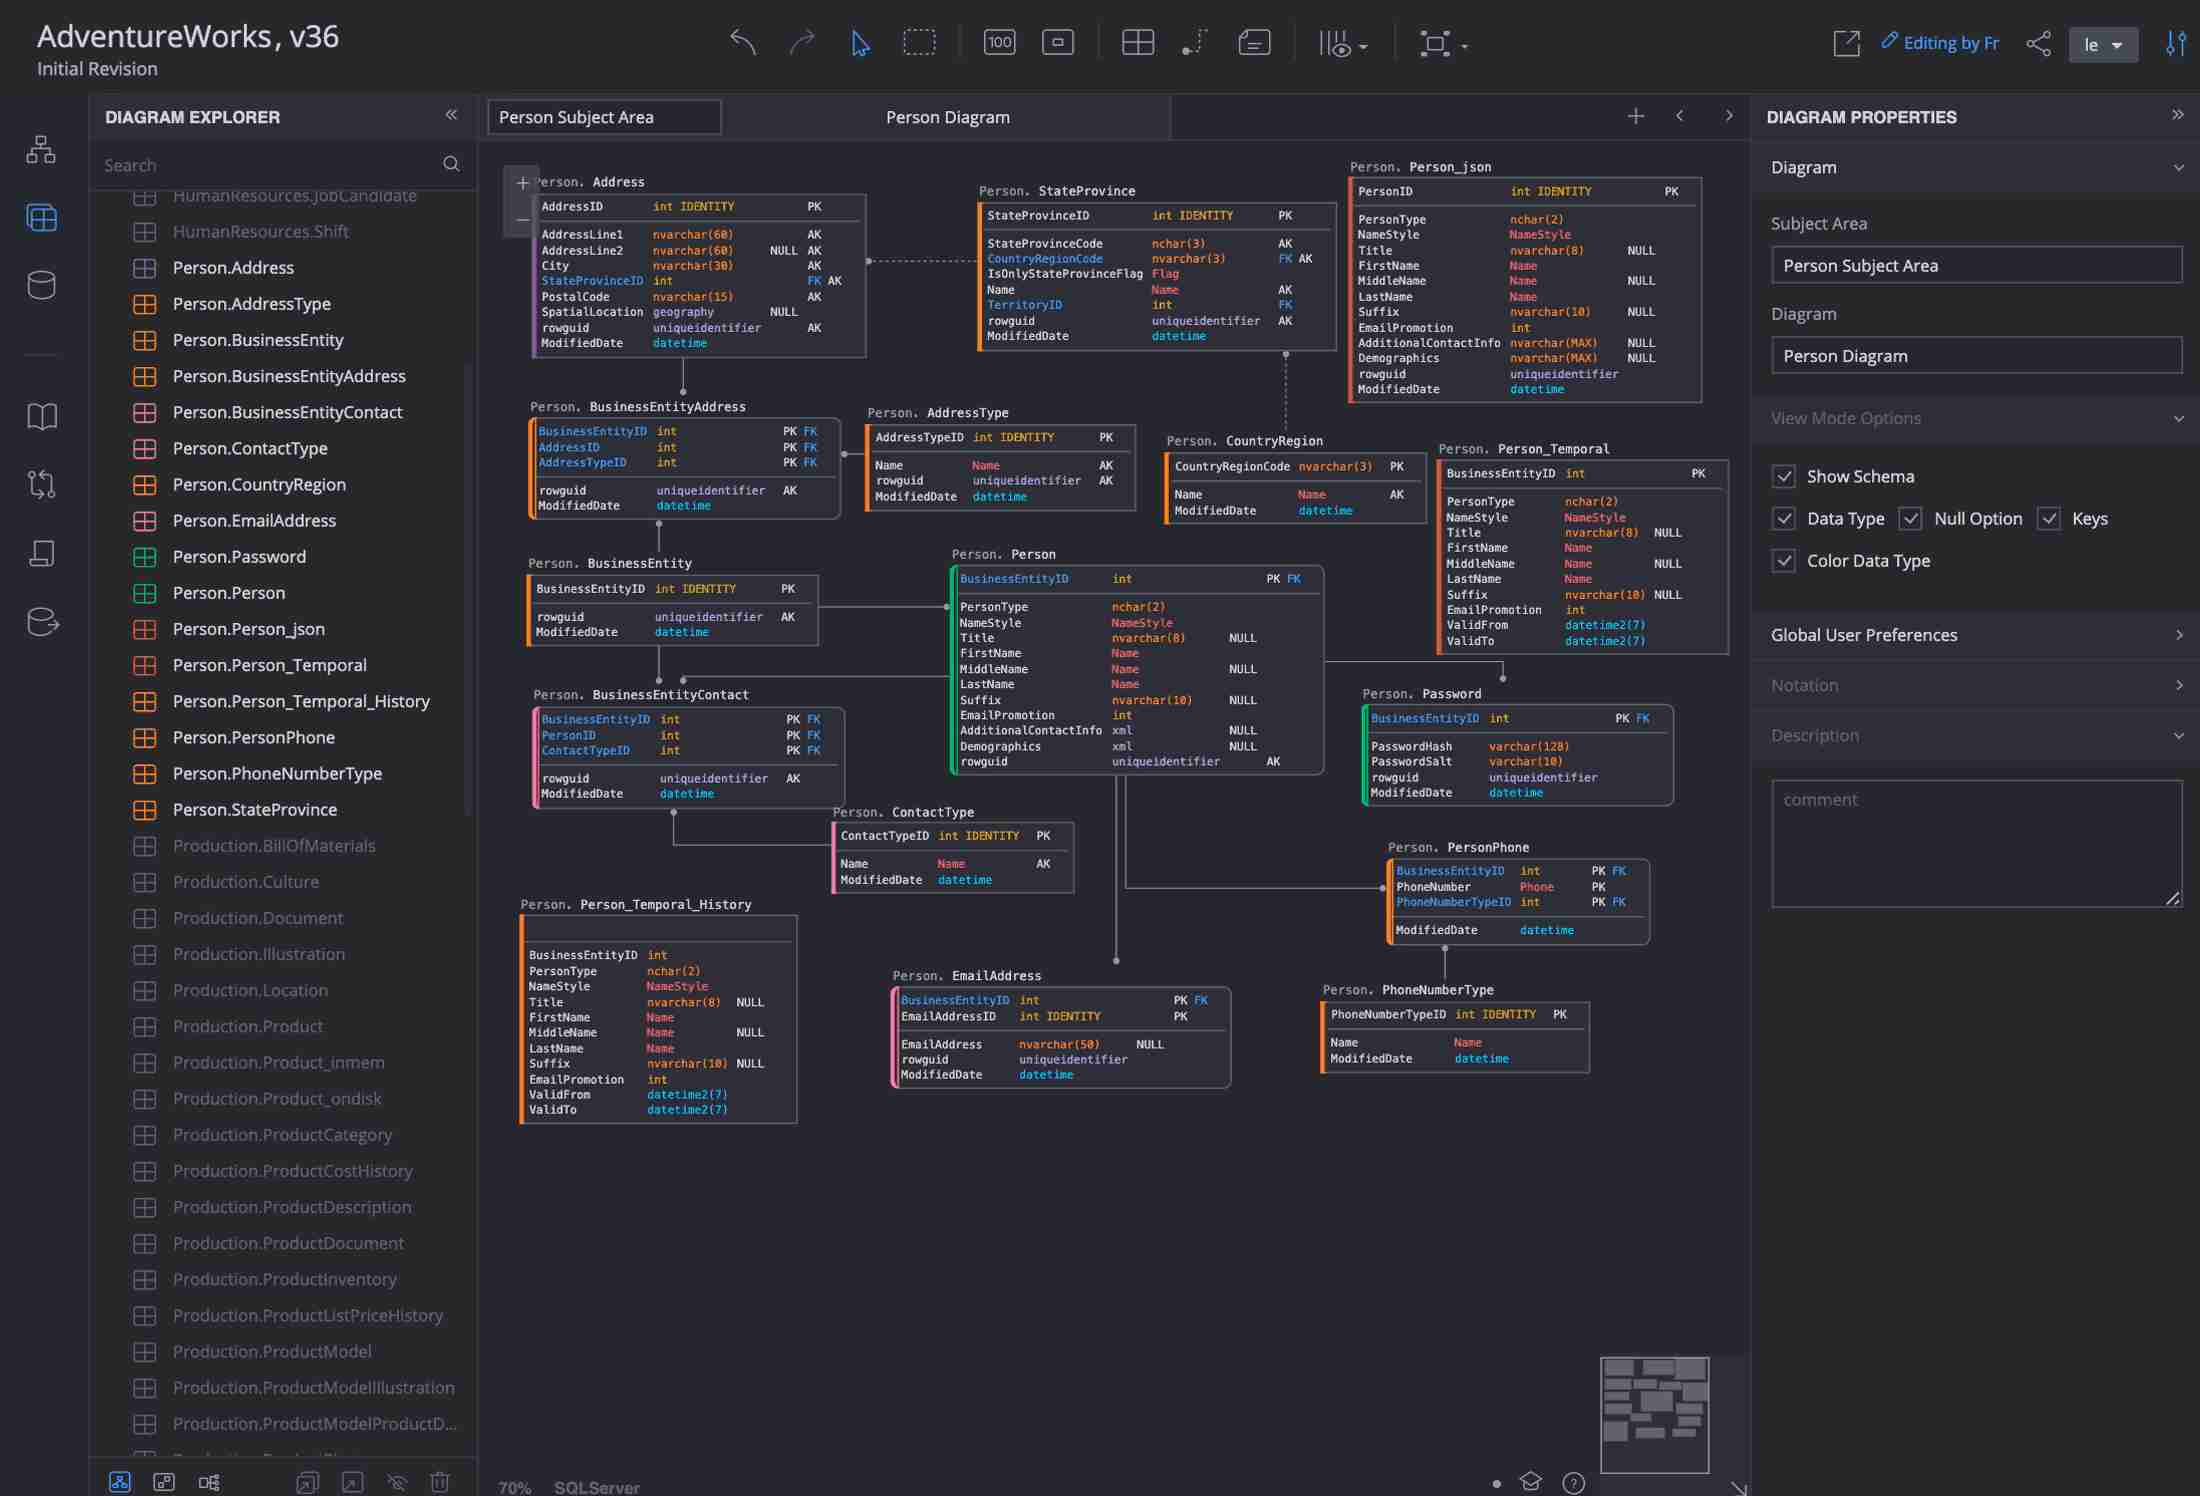Open the frame layout dropdown in toolbar

1443,44
